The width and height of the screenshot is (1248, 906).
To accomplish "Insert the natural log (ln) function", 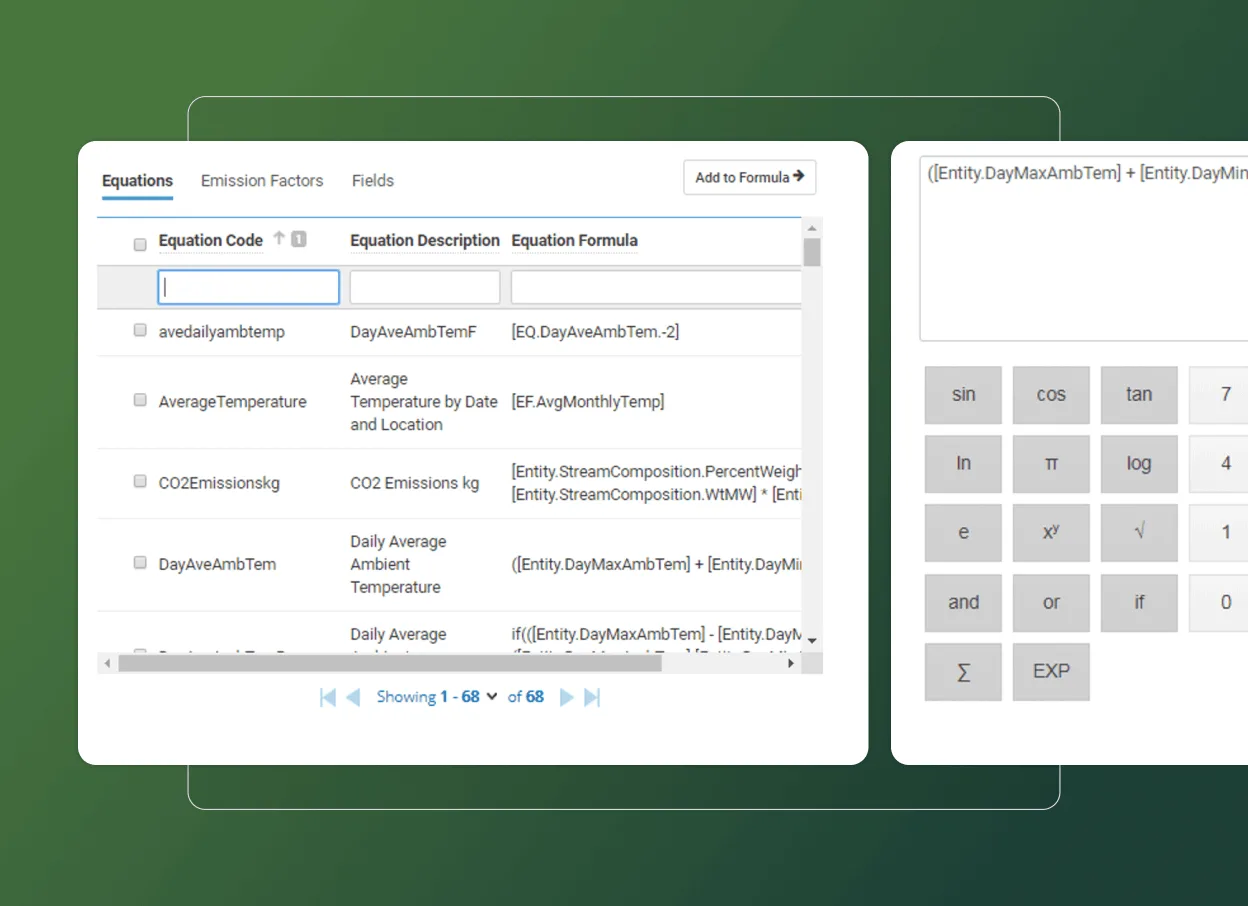I will coord(962,463).
